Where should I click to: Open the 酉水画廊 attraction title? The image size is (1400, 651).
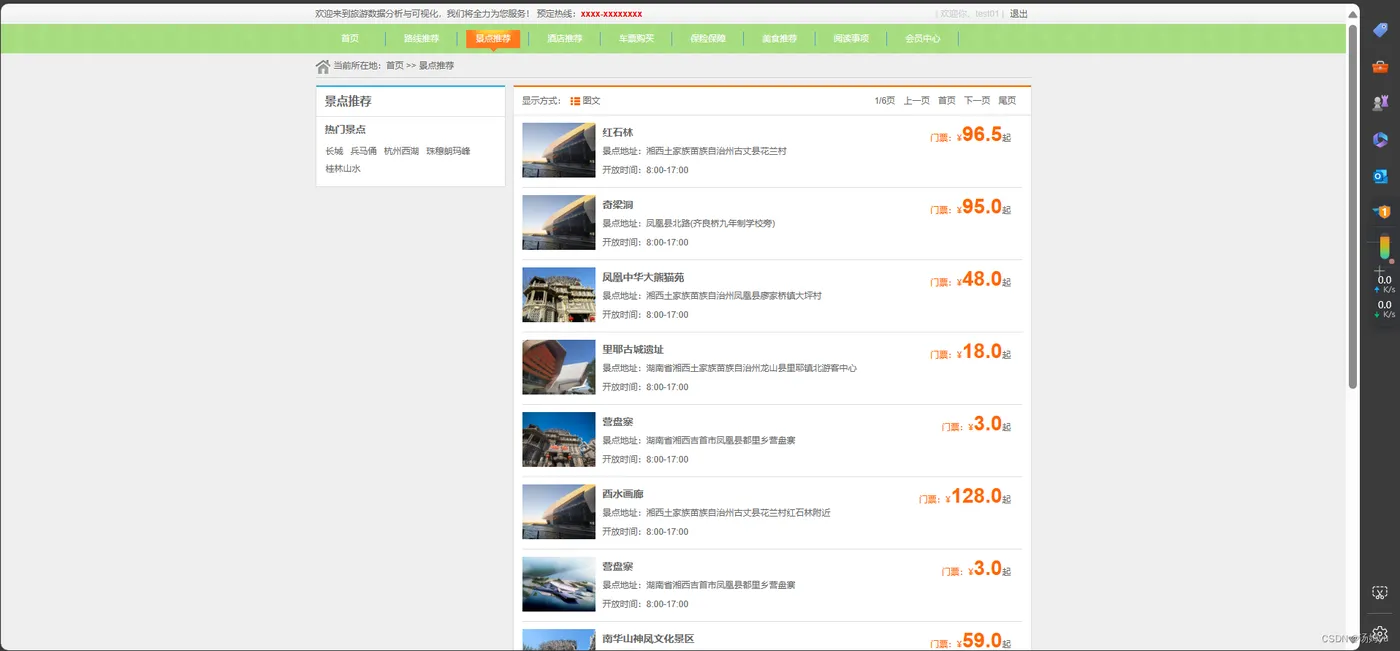(623, 494)
